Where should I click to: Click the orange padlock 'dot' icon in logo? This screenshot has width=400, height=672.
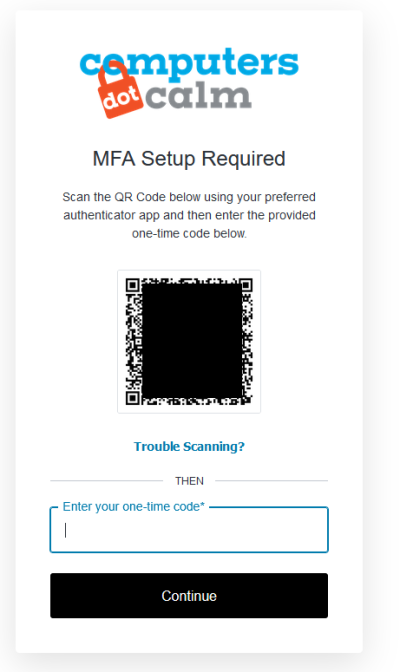click(x=119, y=90)
